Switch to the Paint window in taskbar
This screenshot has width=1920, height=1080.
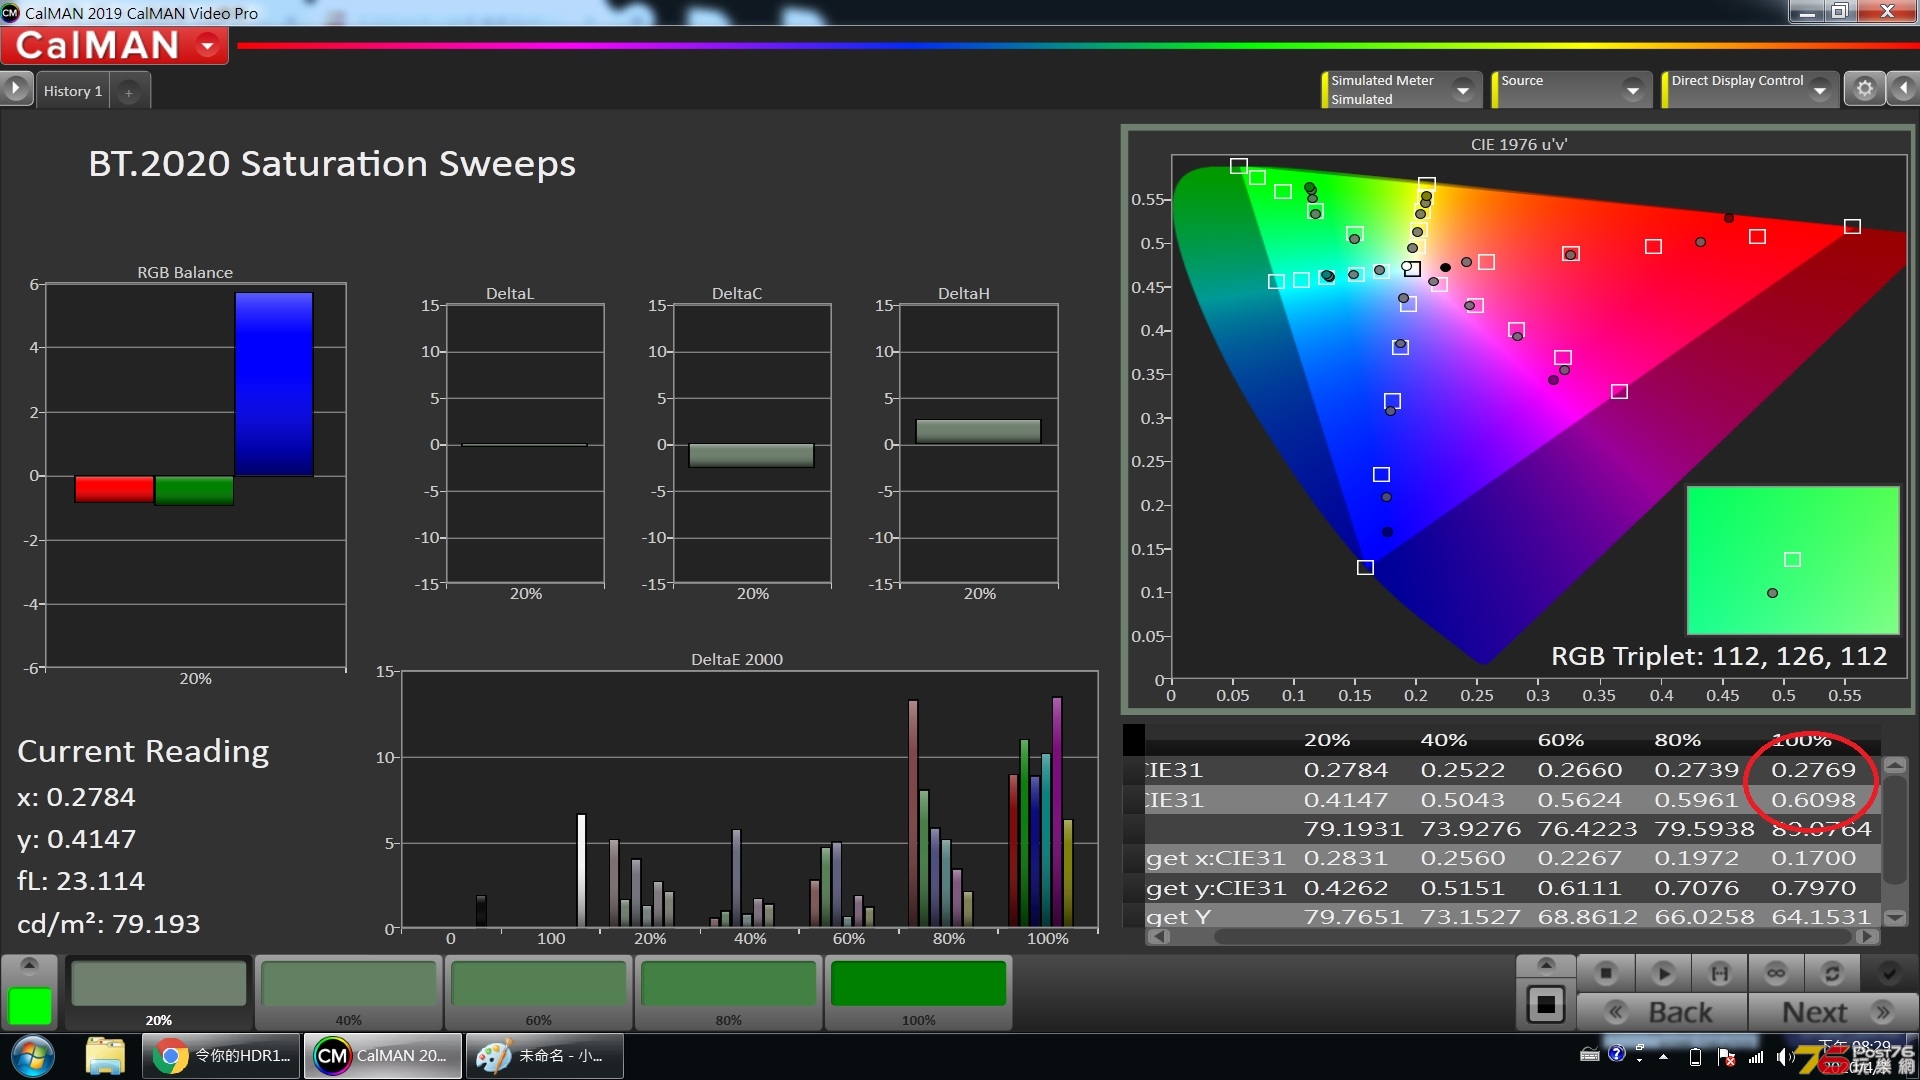click(x=545, y=1056)
